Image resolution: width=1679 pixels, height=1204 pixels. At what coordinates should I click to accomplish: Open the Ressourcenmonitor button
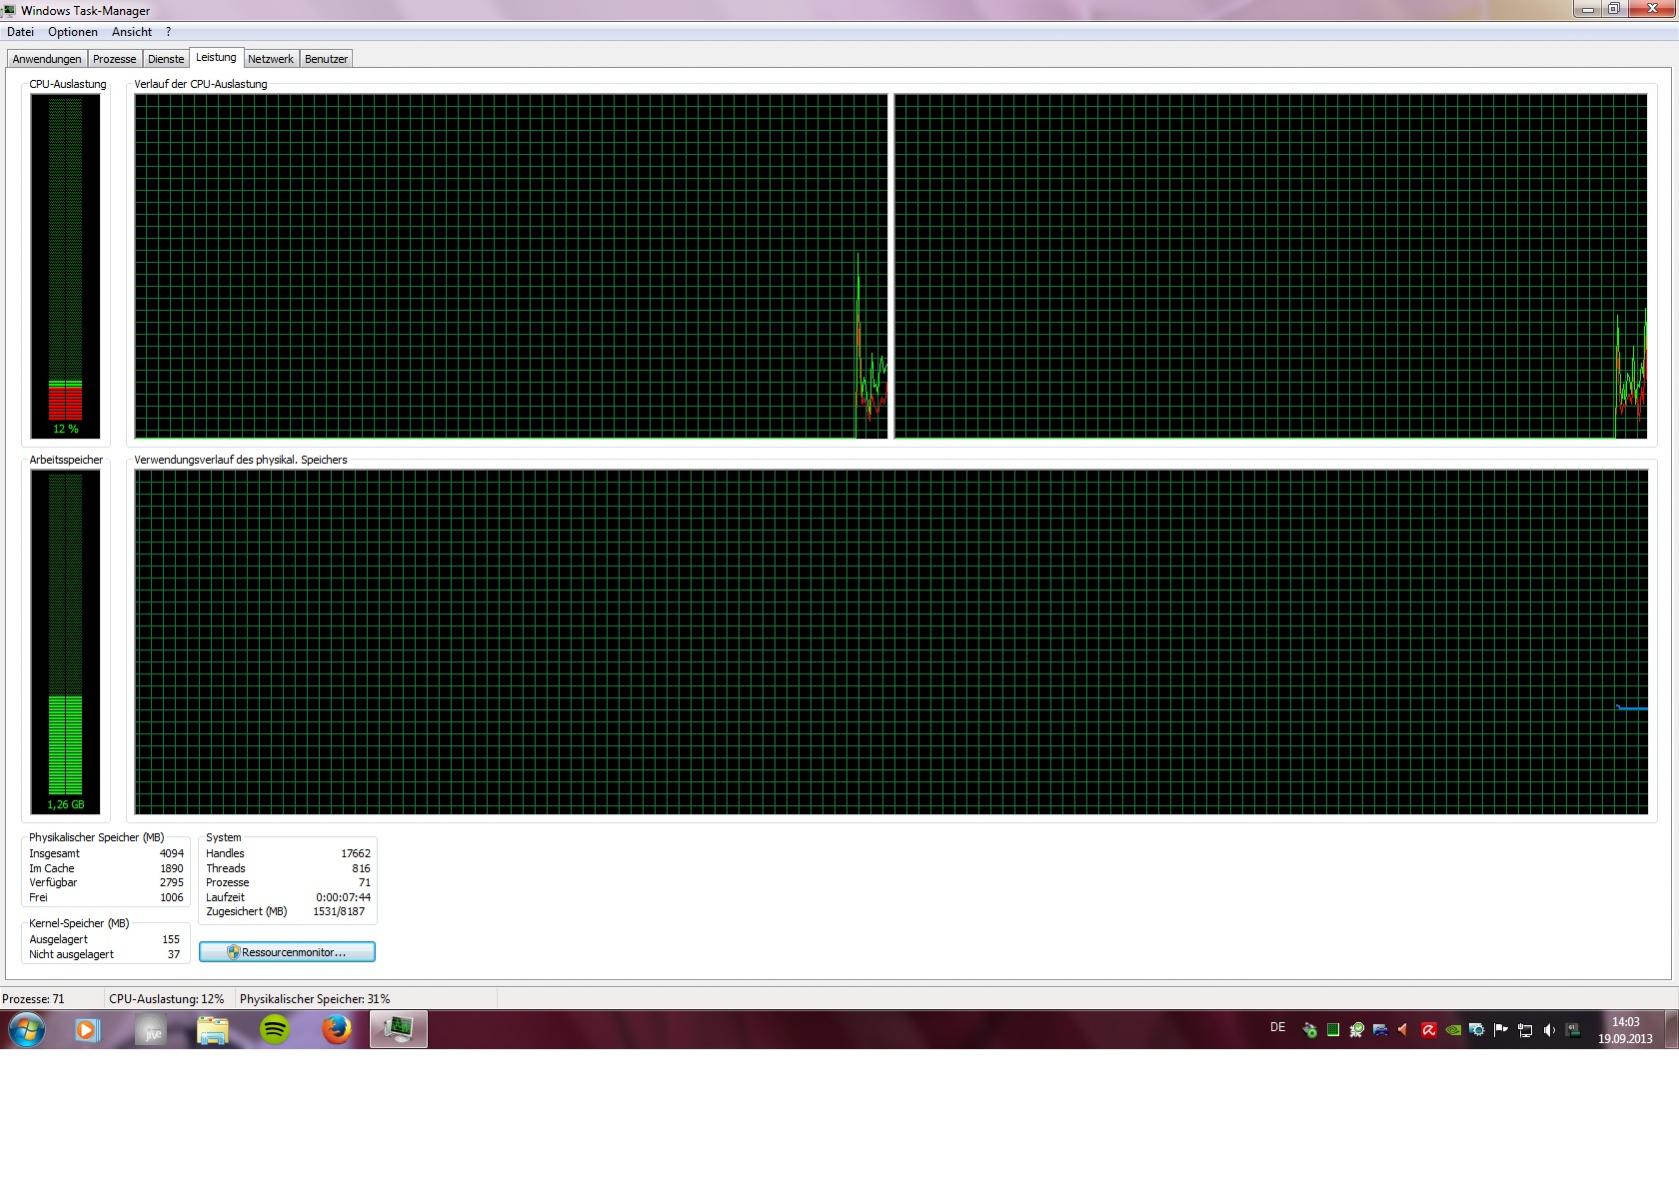[x=287, y=952]
